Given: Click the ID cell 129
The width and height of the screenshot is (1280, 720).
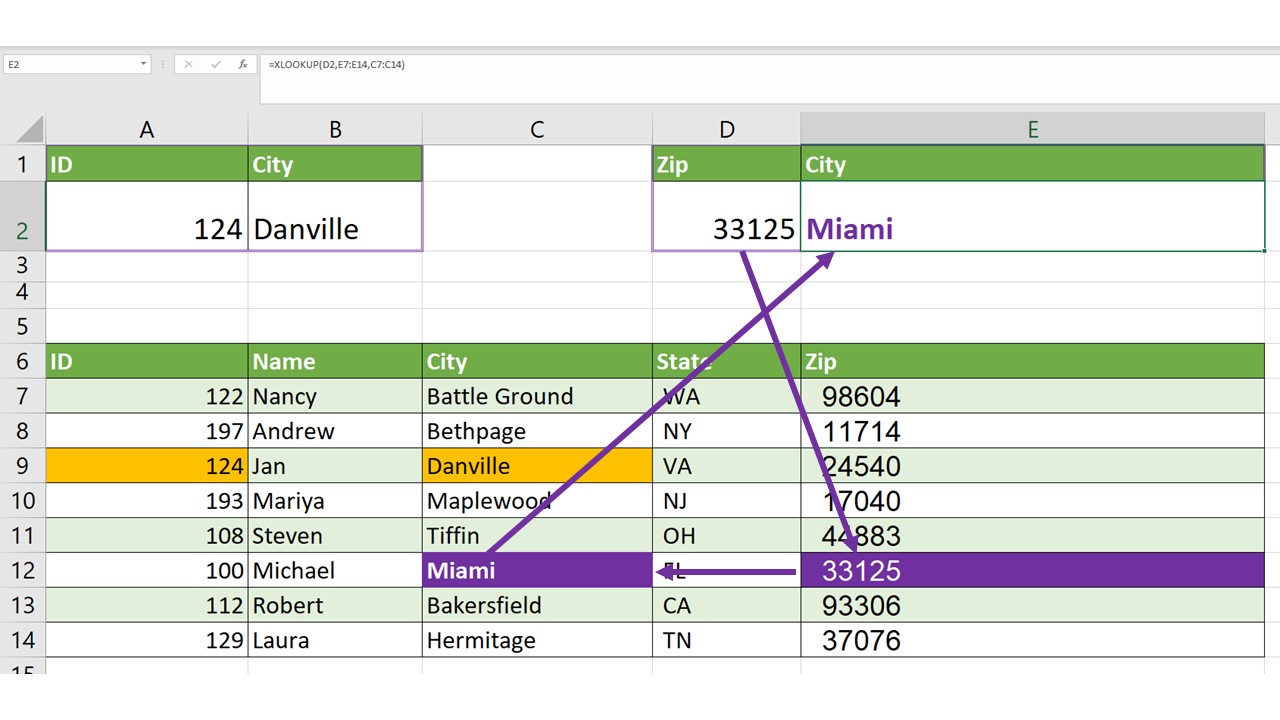Looking at the screenshot, I should 147,640.
